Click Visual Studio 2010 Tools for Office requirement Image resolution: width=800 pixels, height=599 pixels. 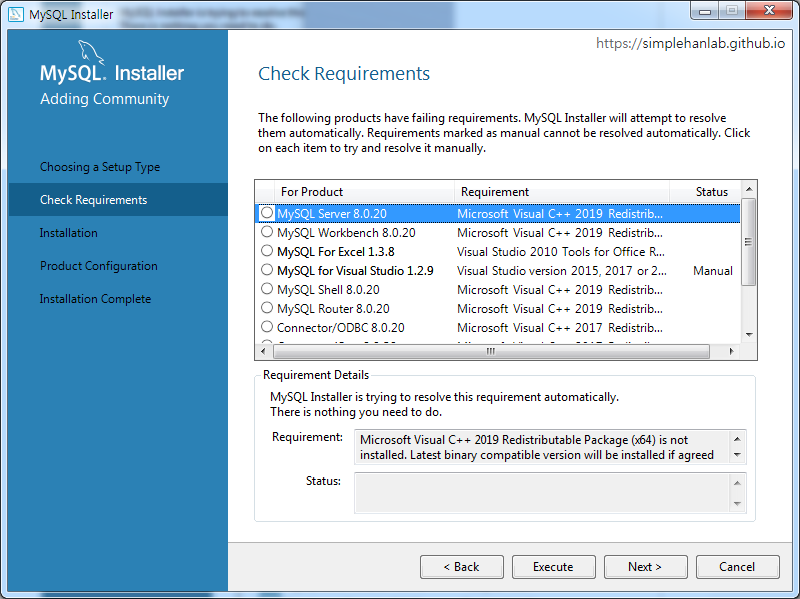pos(561,252)
